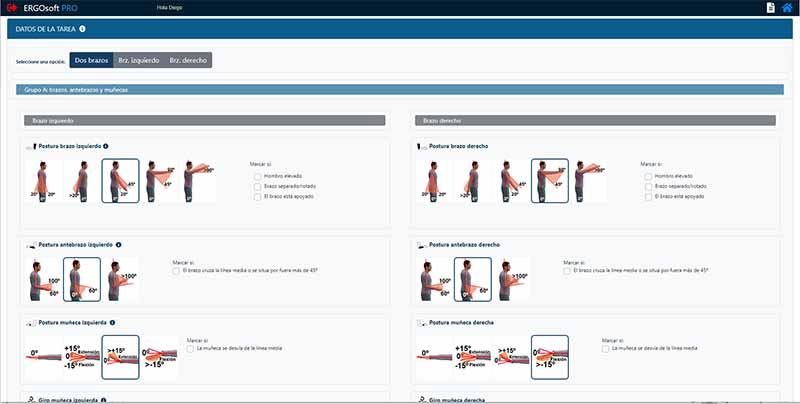
Task: Show info for Postura antebrazo izquierdo
Action: (118, 245)
